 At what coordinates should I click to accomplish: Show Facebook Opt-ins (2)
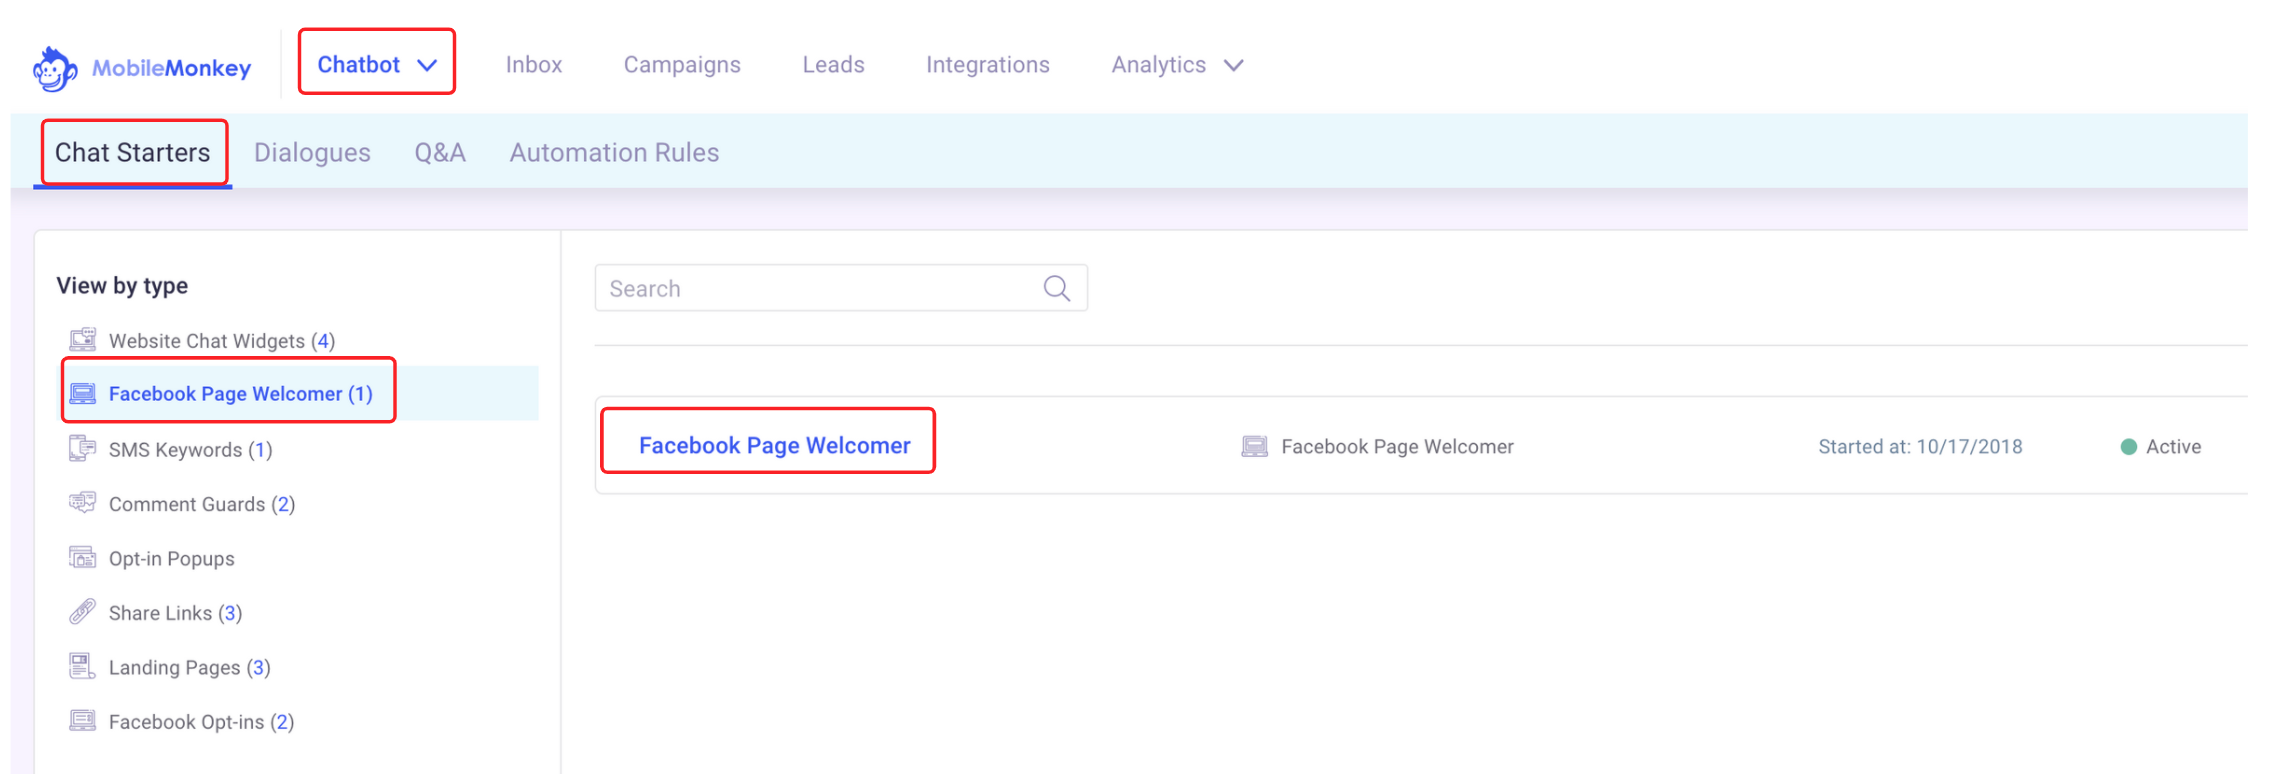[x=201, y=721]
